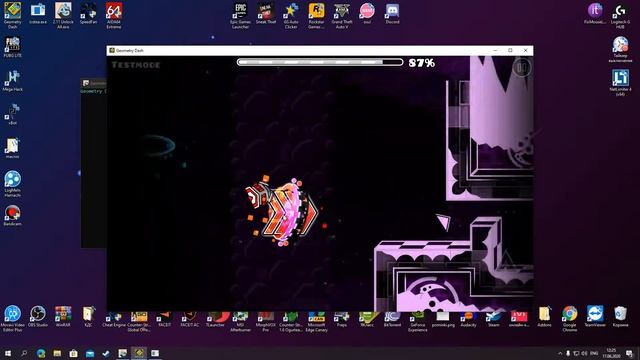Screen dimensions: 640x360
Task: Open the Epic Games Launcher shortcut
Action: coord(240,16)
